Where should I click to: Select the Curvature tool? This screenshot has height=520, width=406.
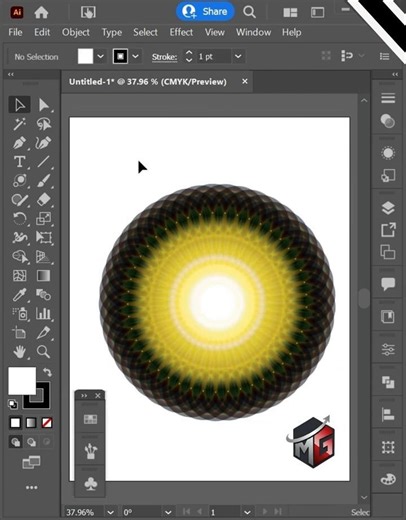pos(43,143)
